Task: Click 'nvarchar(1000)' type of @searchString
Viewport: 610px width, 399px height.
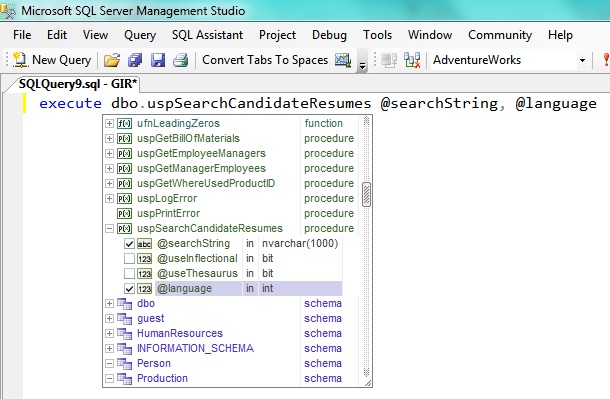Action: (x=300, y=243)
